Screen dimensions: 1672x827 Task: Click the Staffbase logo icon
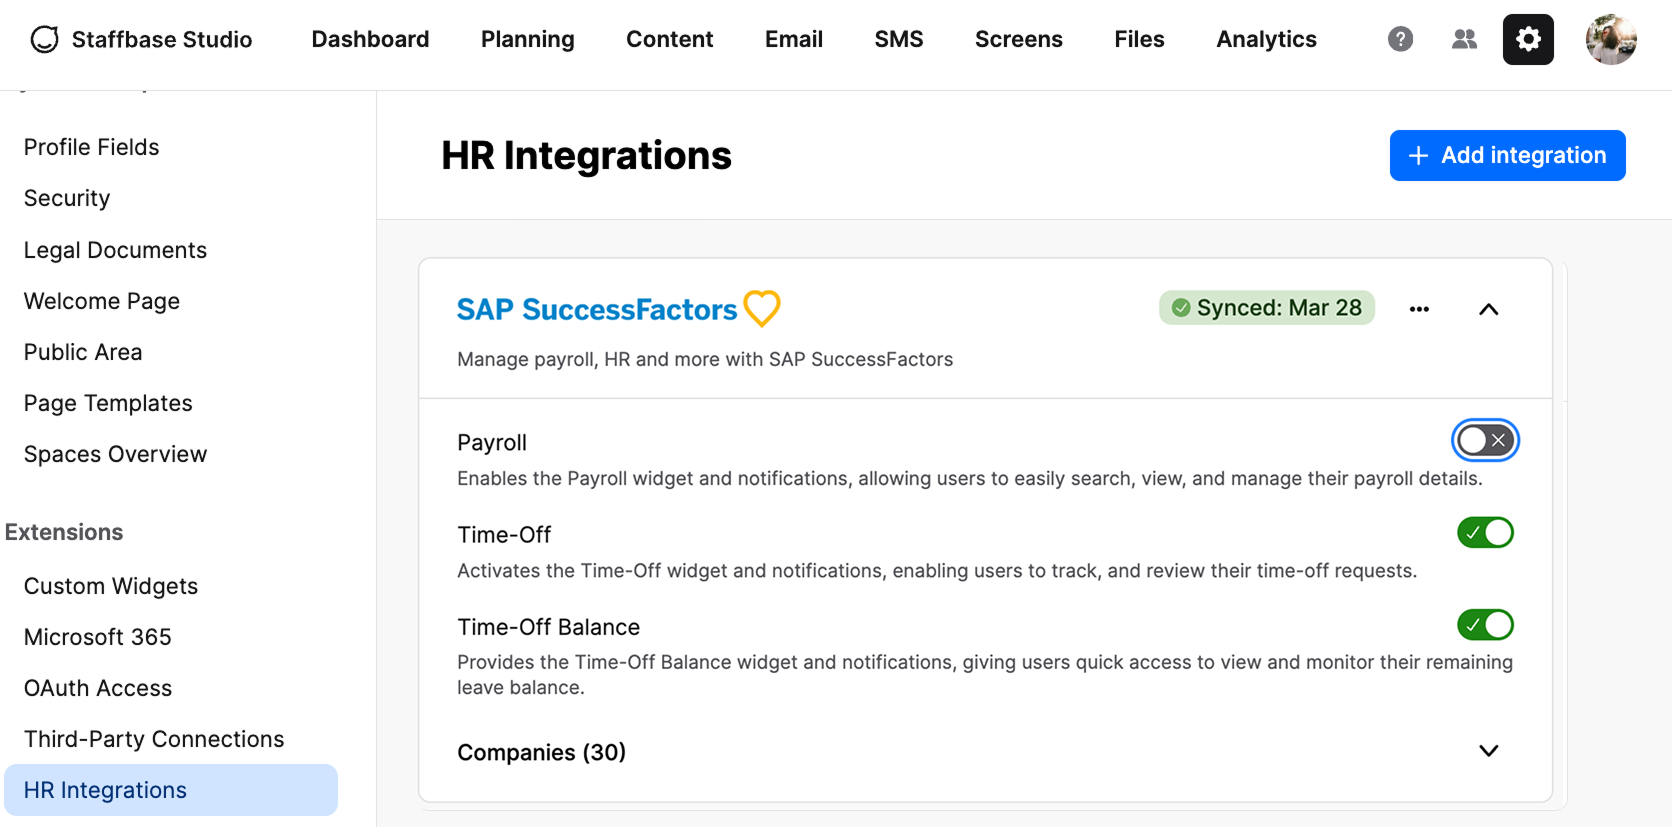[43, 39]
